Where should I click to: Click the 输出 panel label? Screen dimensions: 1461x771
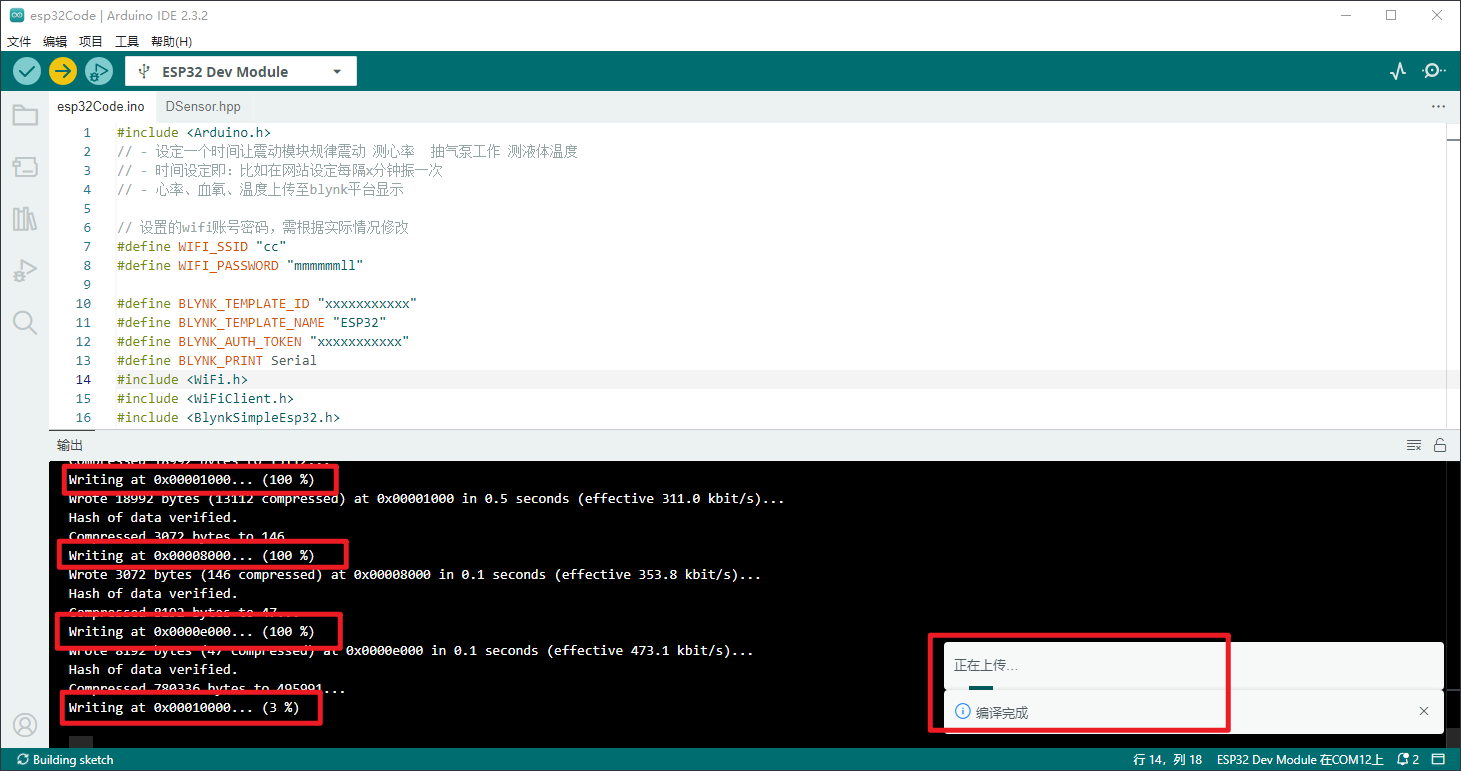pos(69,445)
